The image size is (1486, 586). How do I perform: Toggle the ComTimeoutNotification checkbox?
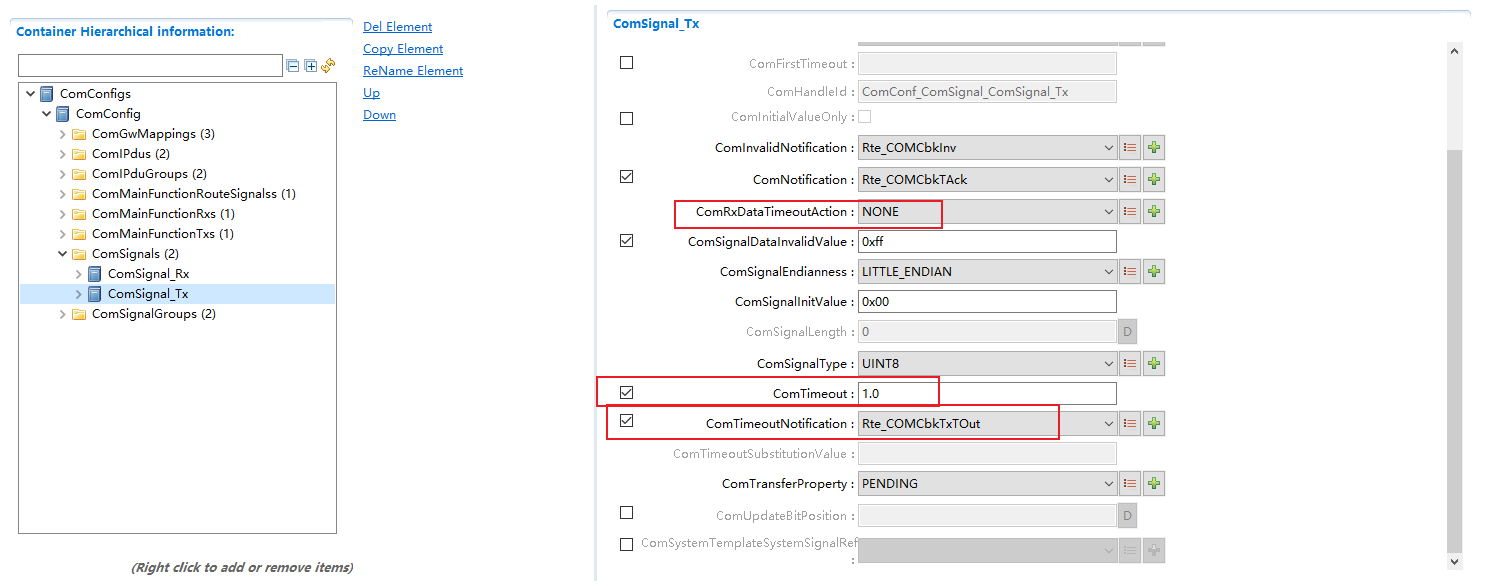[627, 421]
